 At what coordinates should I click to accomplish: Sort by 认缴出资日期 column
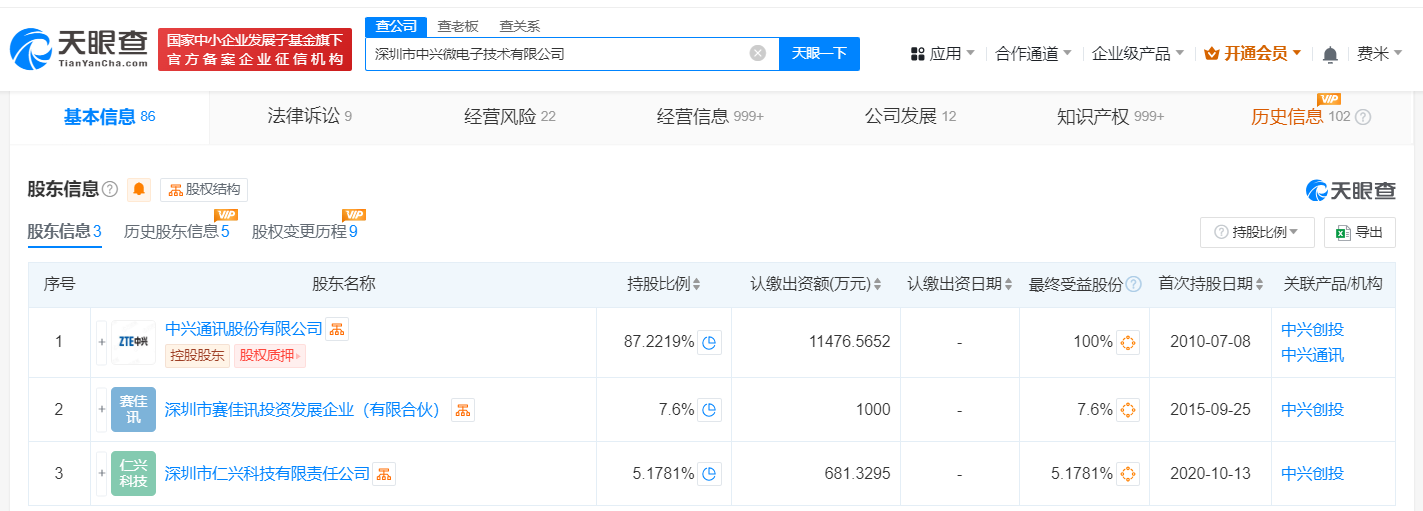coord(1009,285)
